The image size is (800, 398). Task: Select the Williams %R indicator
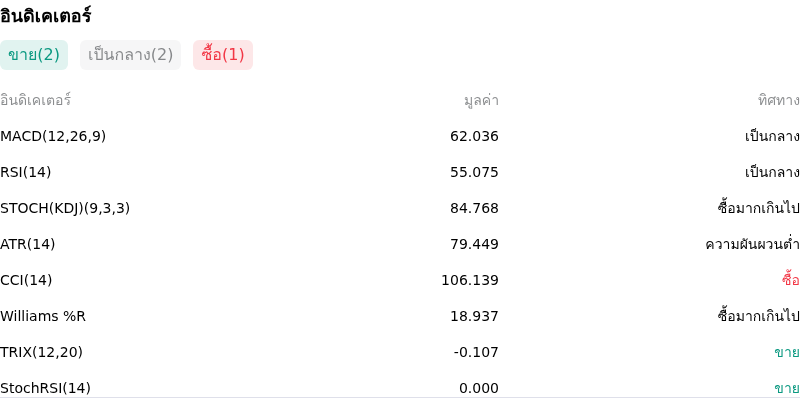tap(43, 316)
